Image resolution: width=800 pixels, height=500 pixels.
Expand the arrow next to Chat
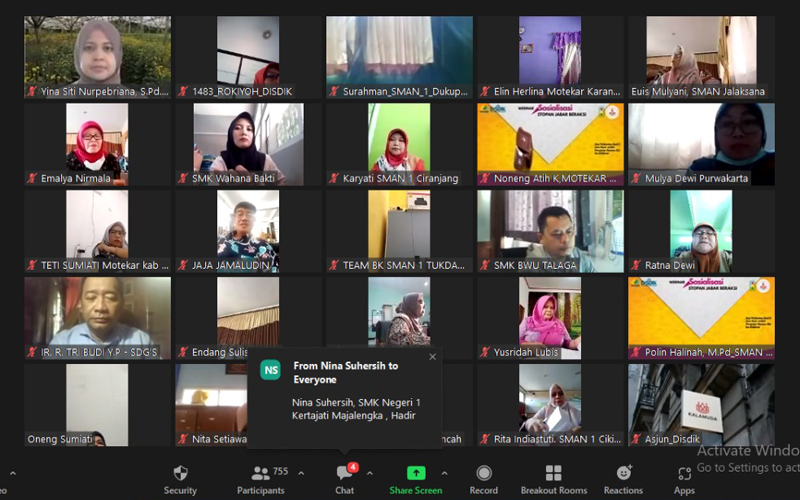tap(370, 473)
